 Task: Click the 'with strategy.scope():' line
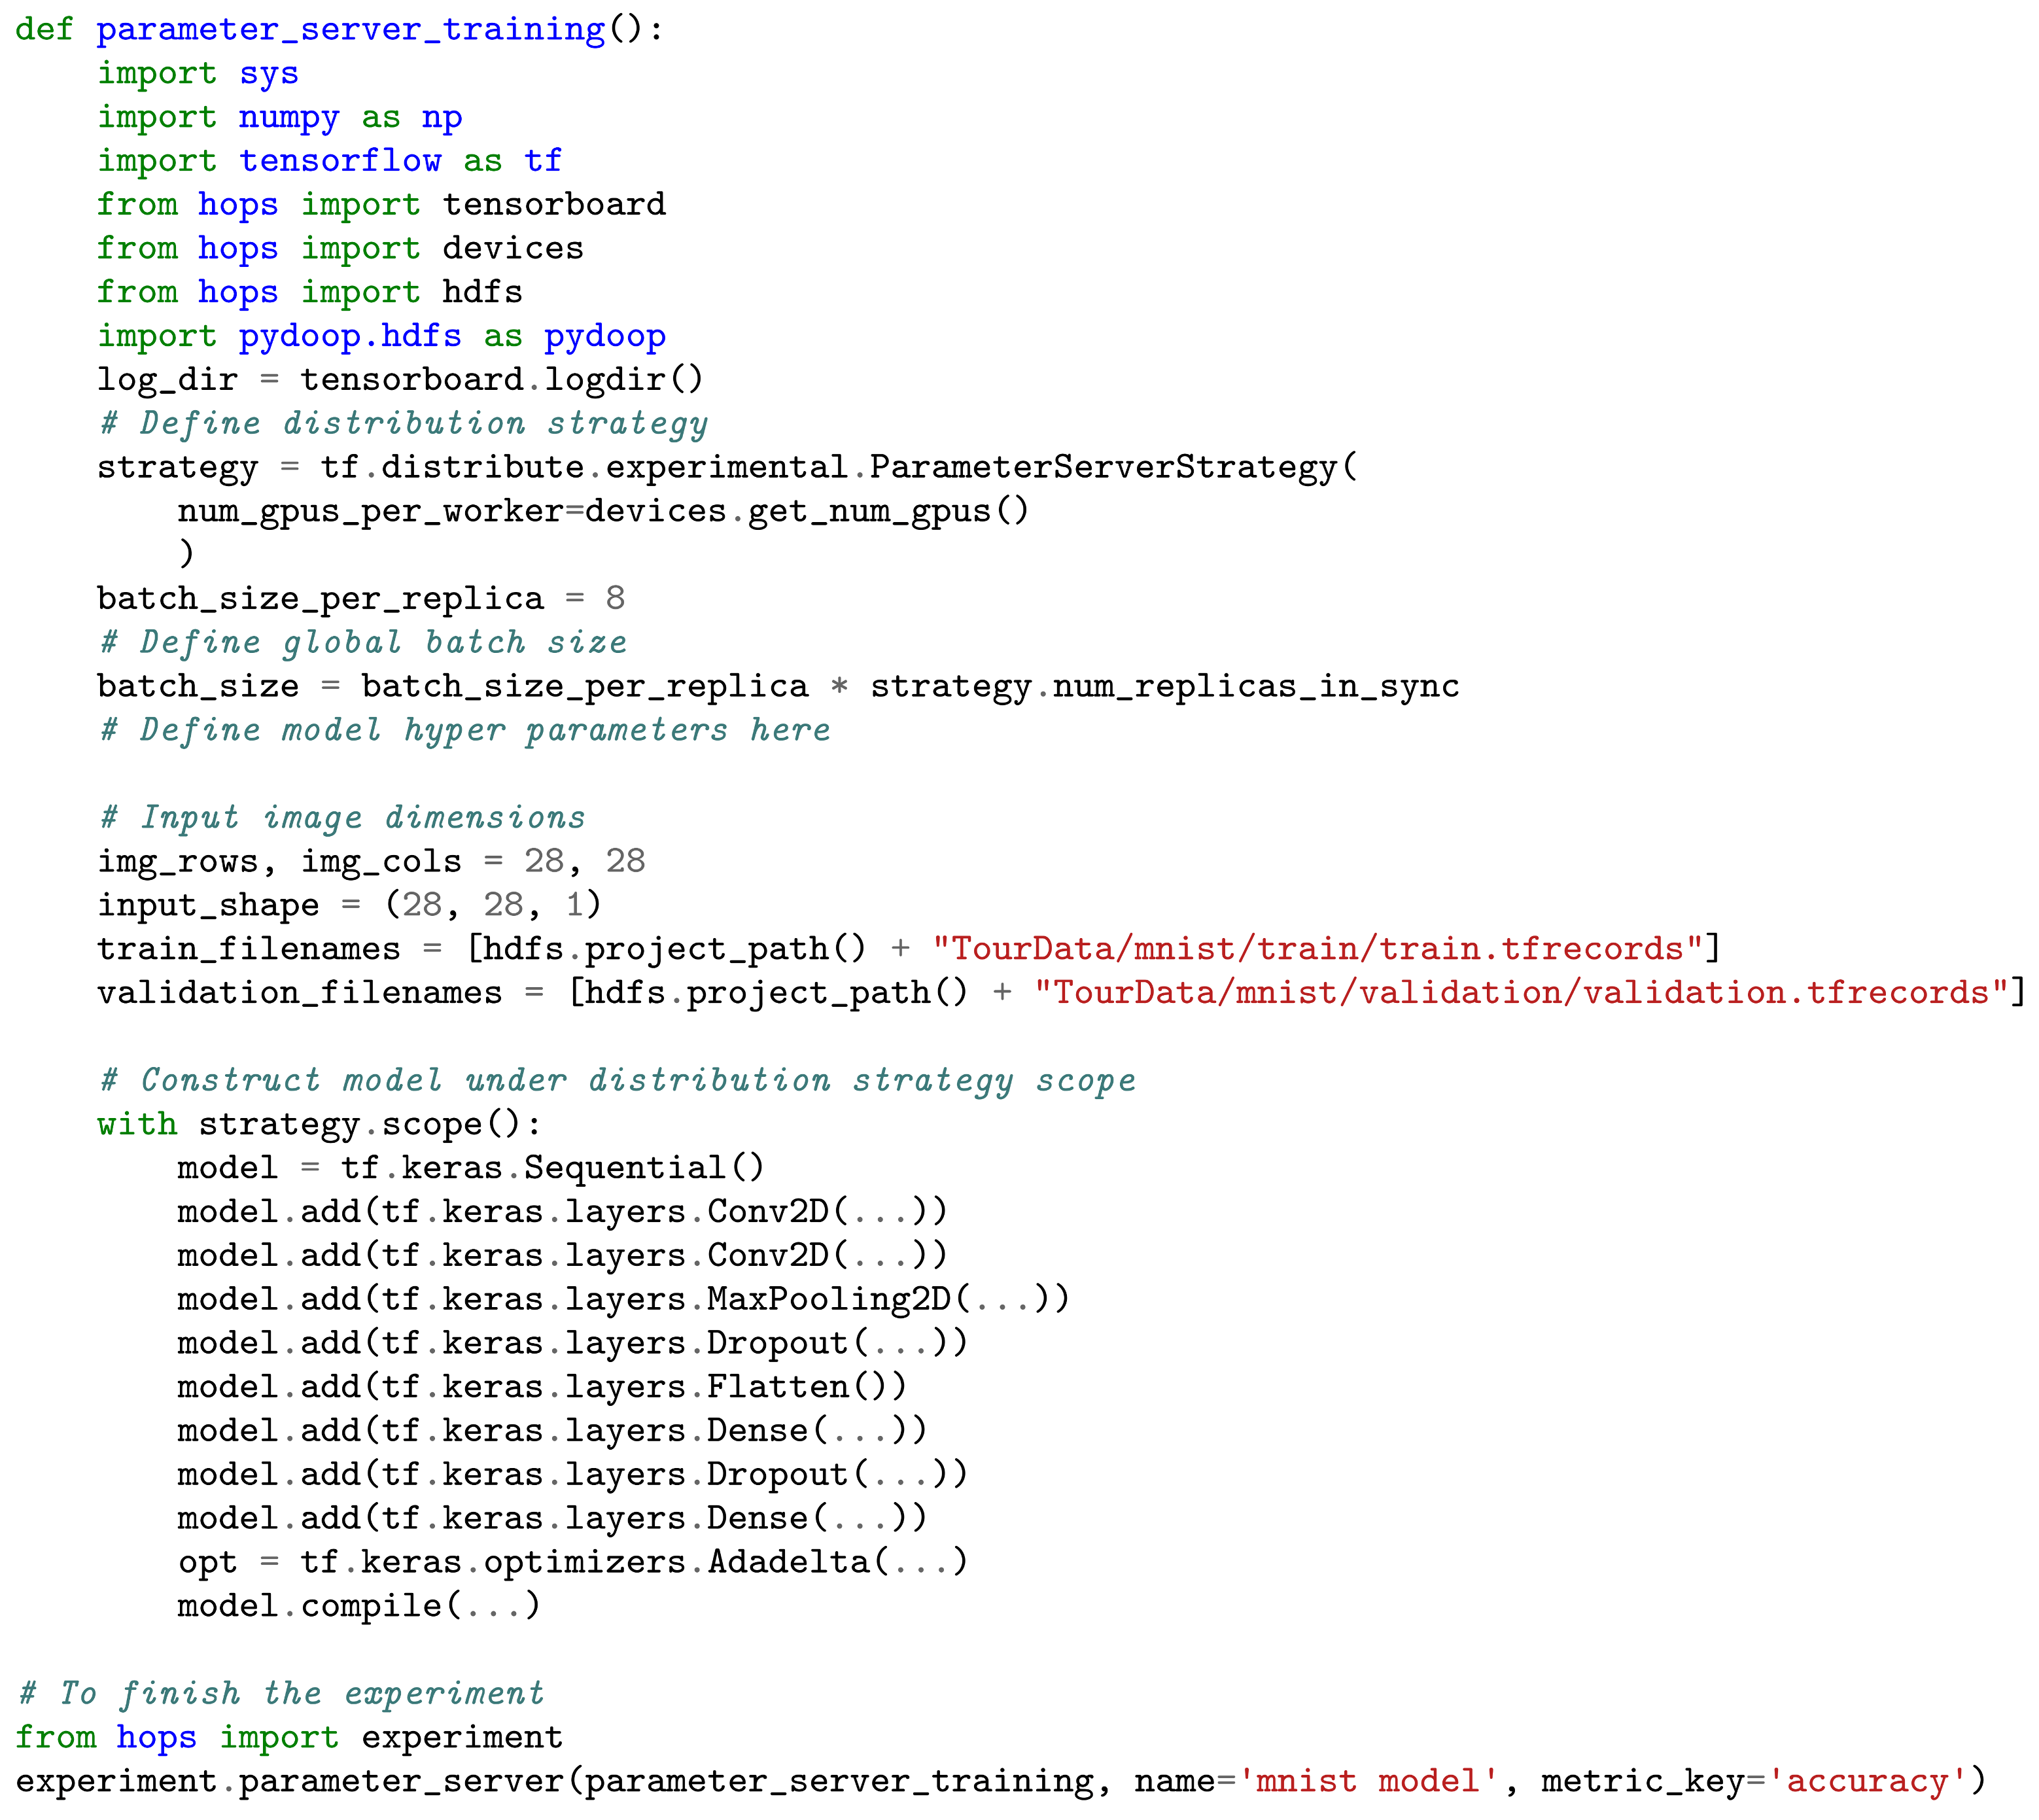(x=318, y=1124)
